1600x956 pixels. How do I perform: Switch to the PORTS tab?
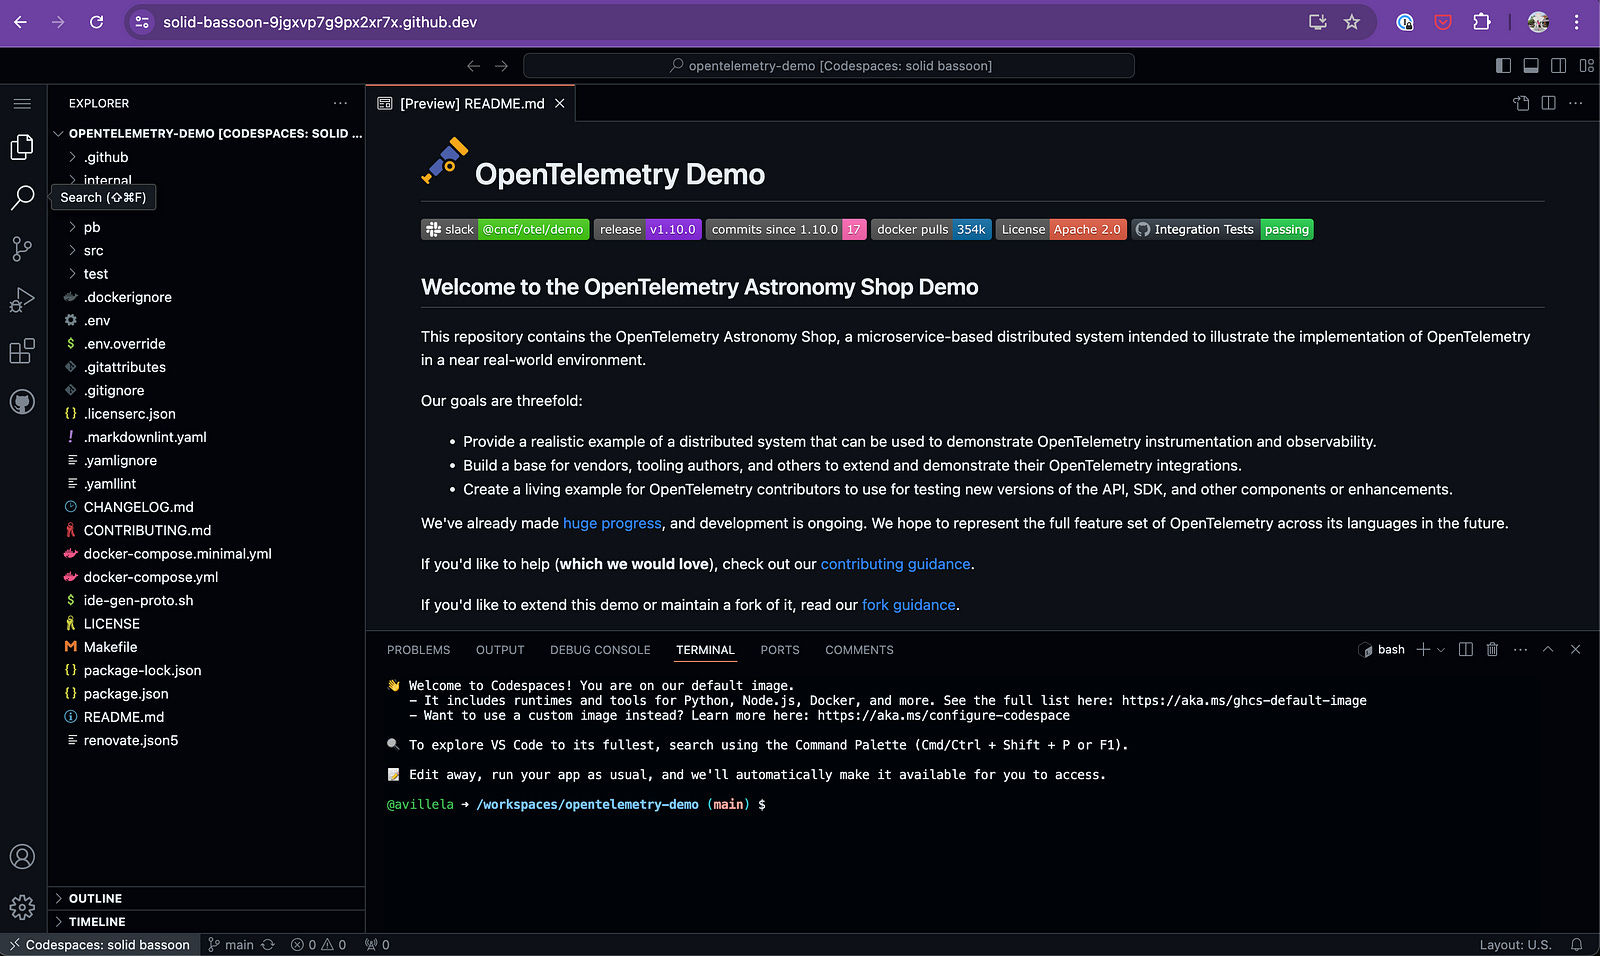[779, 650]
